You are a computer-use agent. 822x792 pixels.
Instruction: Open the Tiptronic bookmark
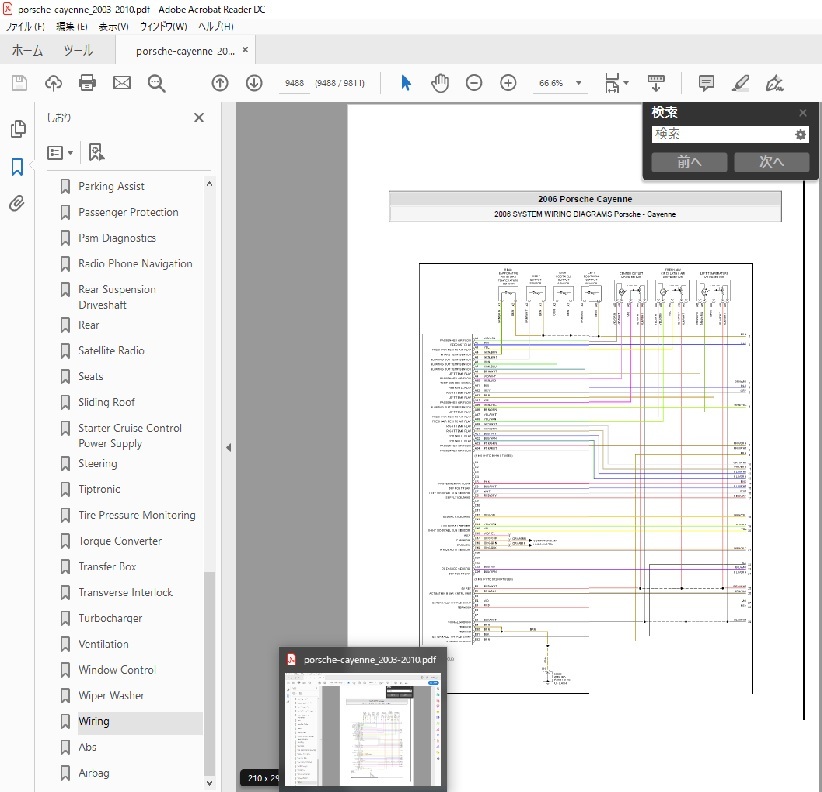99,489
